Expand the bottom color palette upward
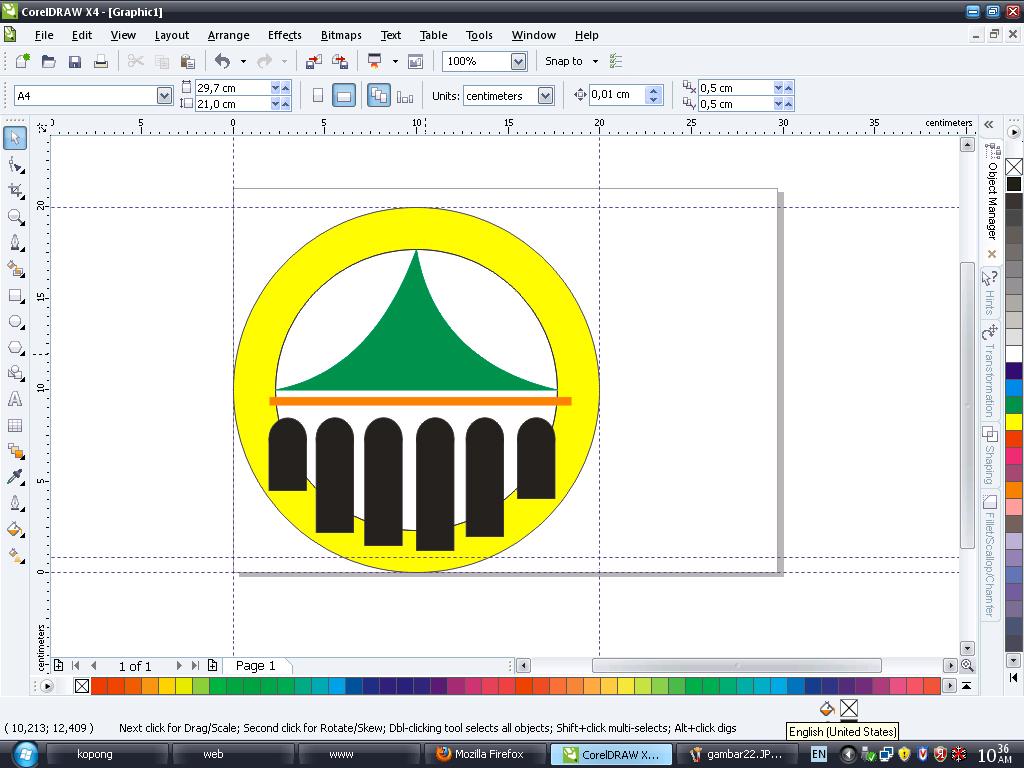The width and height of the screenshot is (1024, 768). pos(967,686)
